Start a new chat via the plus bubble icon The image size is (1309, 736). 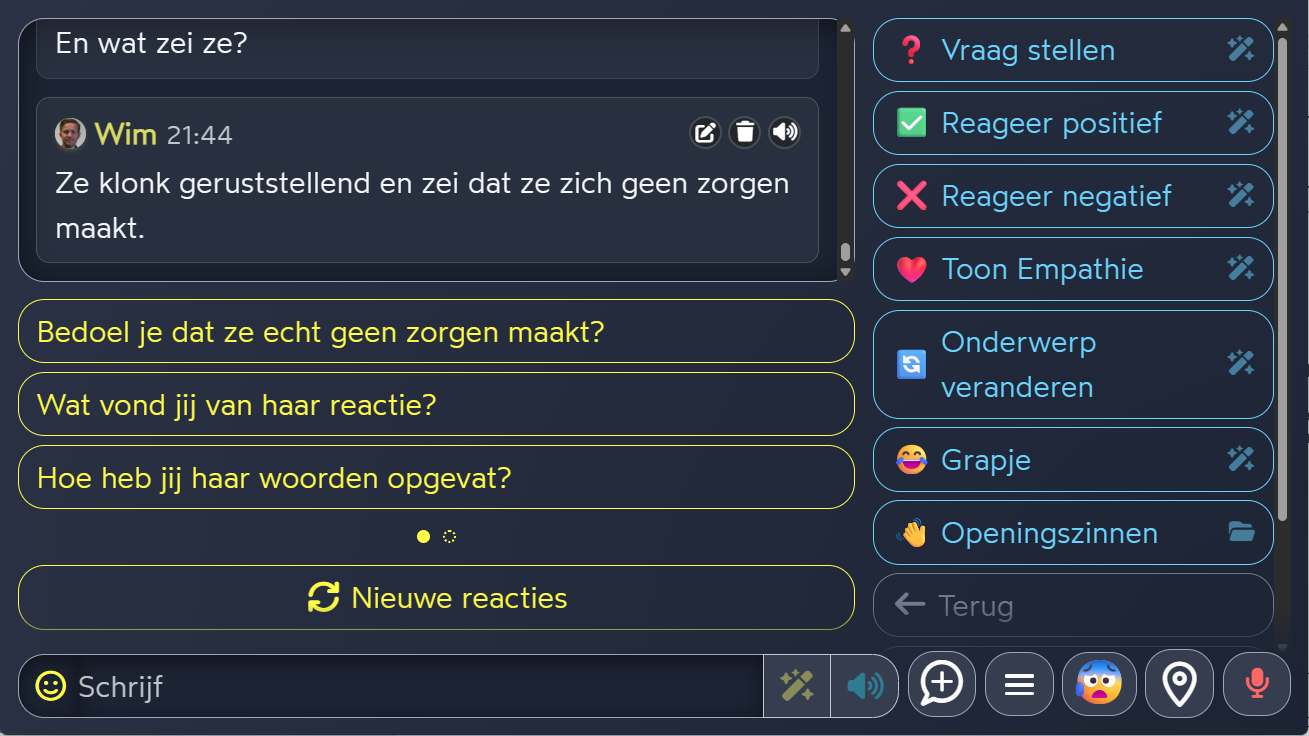point(941,684)
